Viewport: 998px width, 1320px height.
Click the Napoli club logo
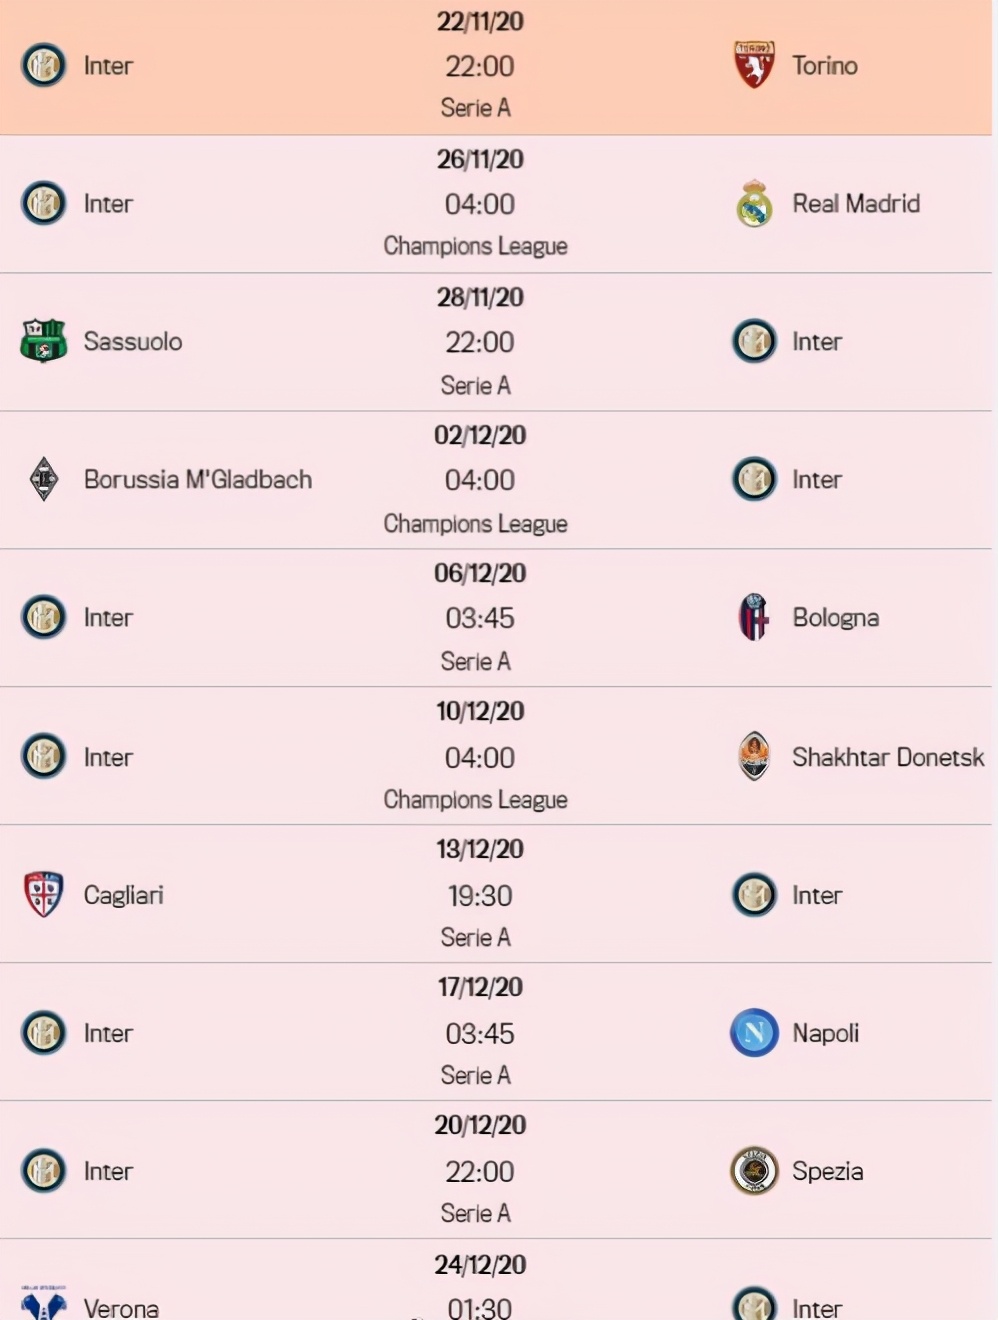pyautogui.click(x=754, y=1033)
